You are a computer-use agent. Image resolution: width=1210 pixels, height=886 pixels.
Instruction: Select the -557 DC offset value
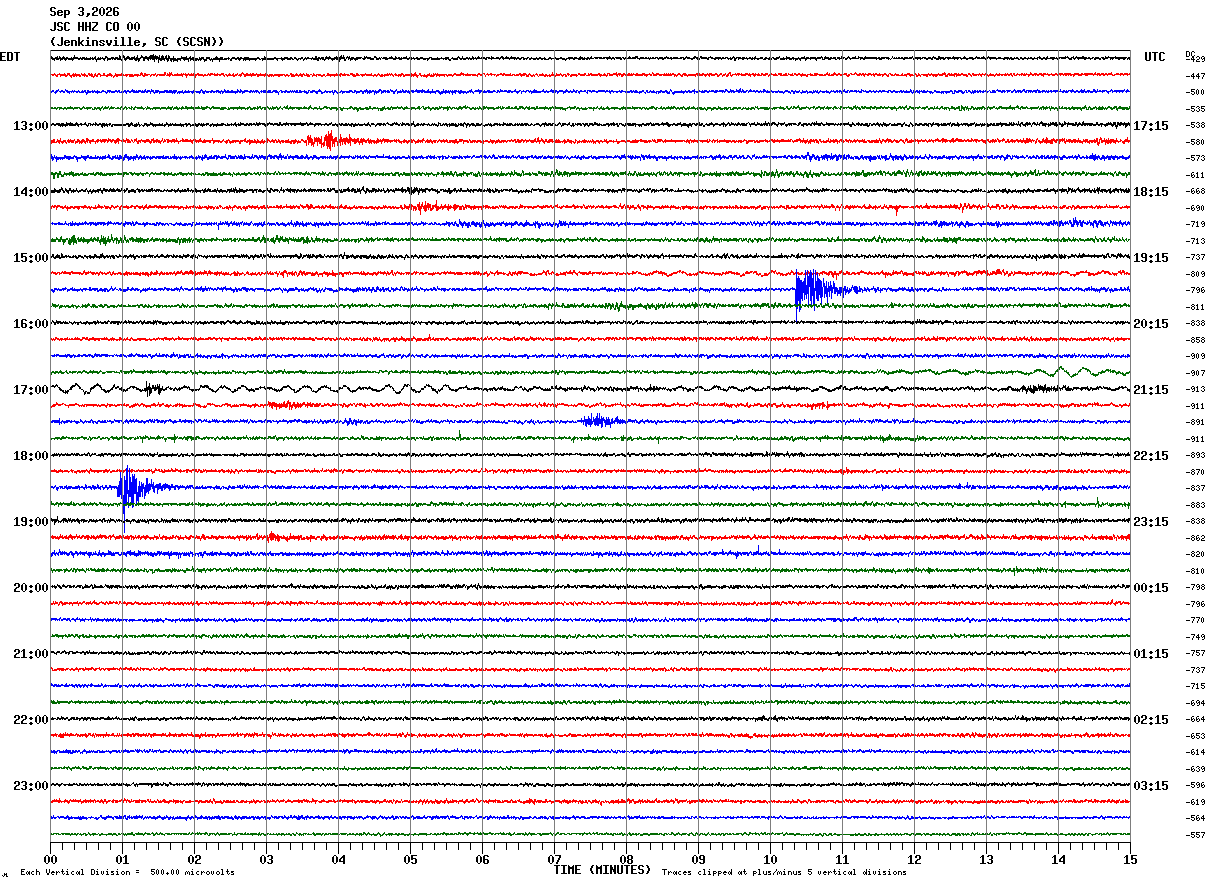(1195, 835)
